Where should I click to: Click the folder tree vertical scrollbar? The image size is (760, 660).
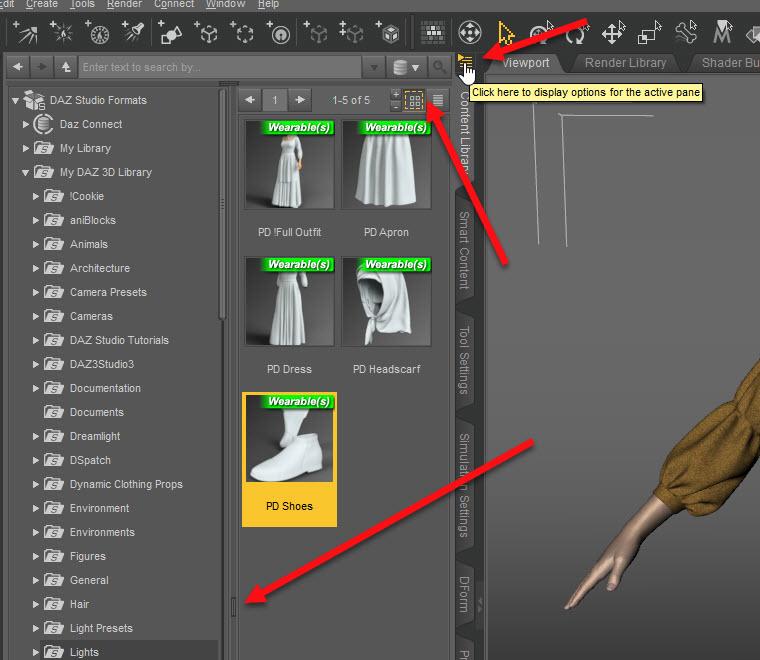222,204
